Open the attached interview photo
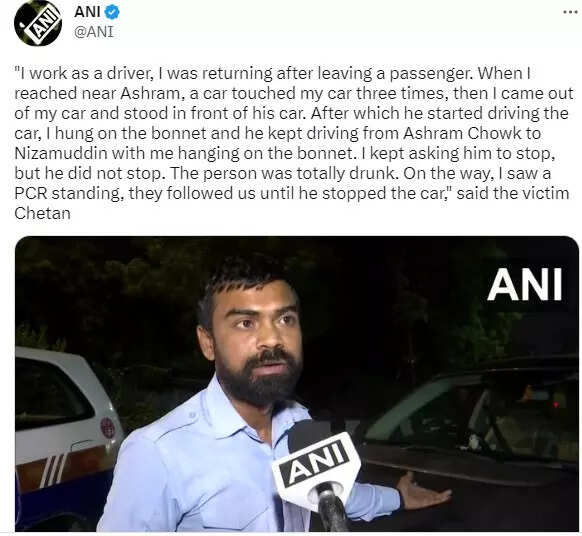This screenshot has width=582, height=536. (x=297, y=384)
